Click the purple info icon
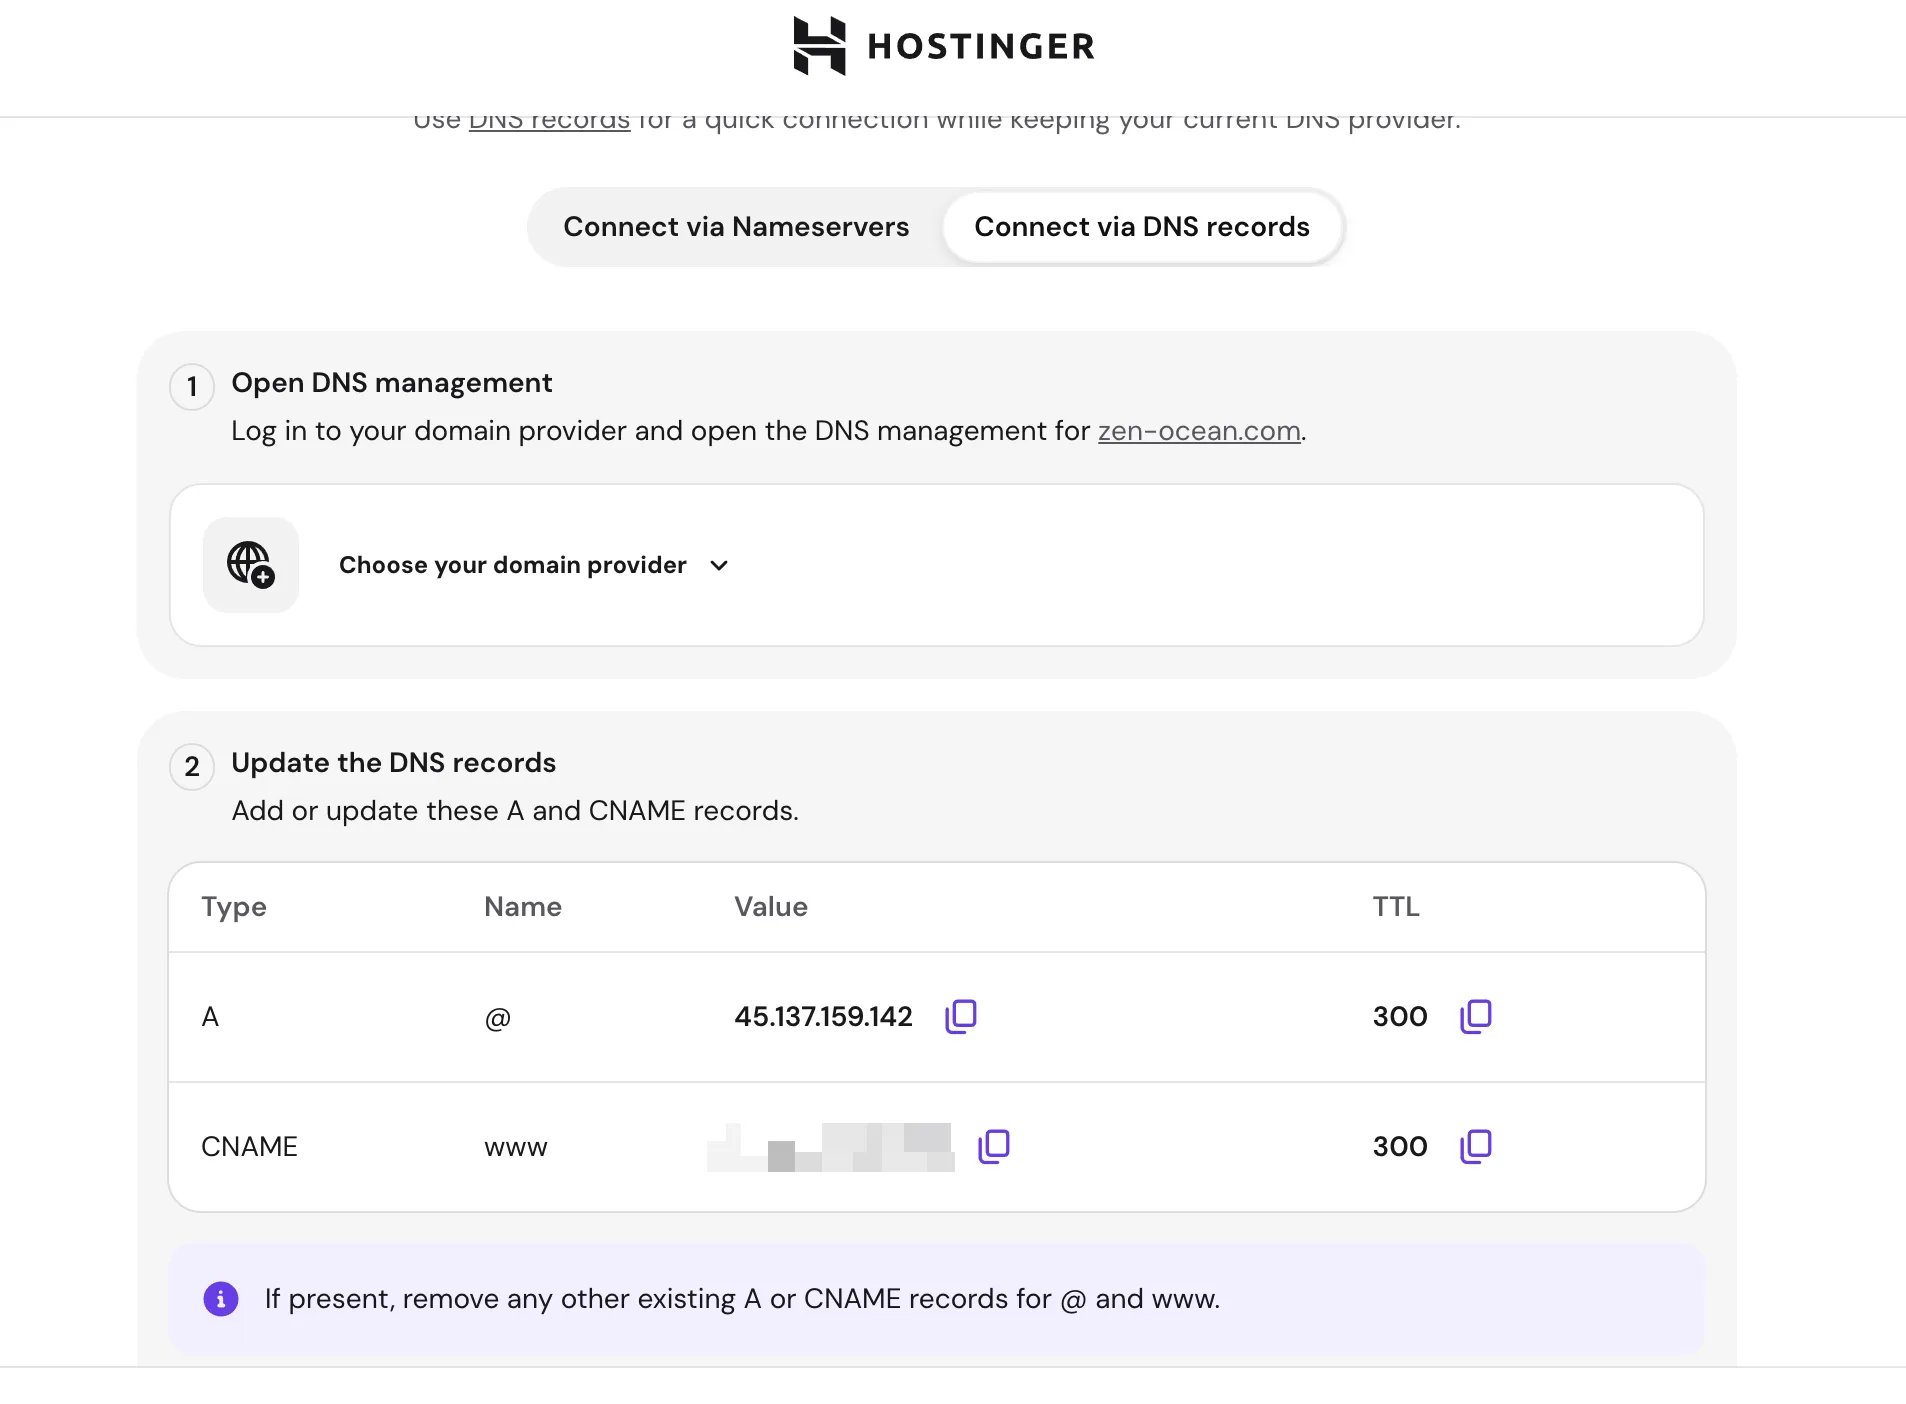This screenshot has width=1906, height=1404. 221,1299
